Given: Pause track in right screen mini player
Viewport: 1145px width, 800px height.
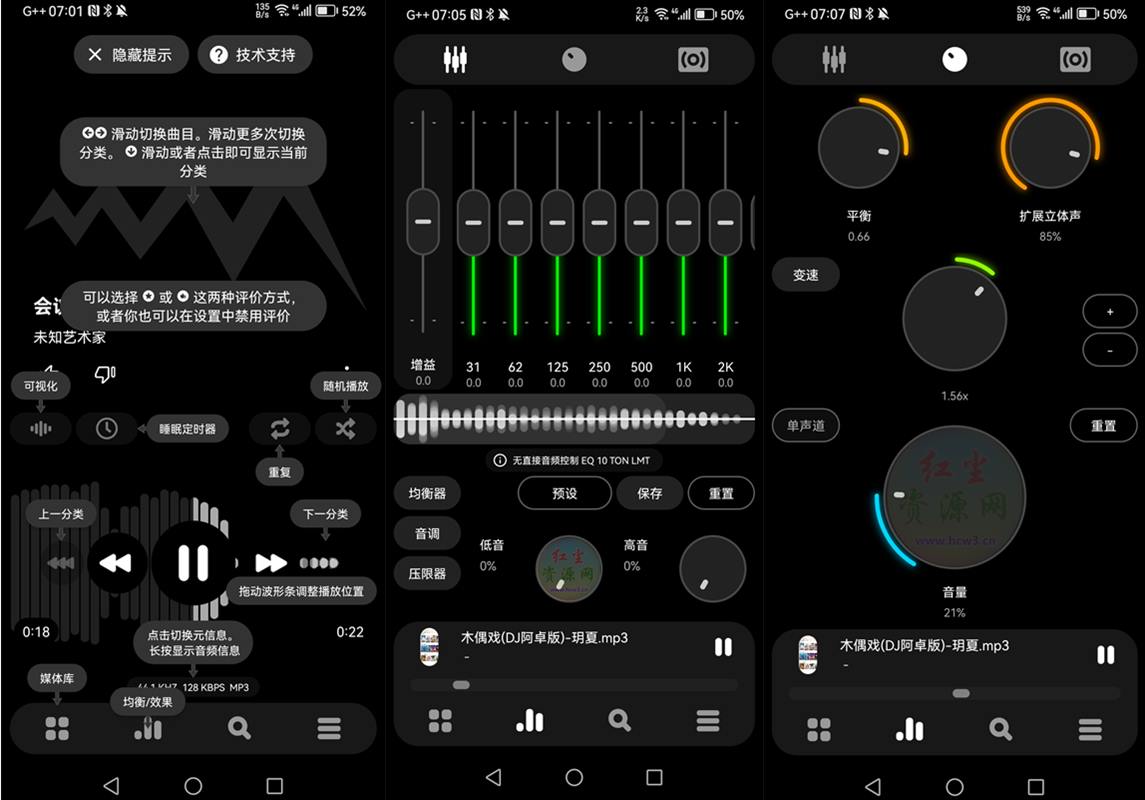Looking at the screenshot, I should [1106, 655].
